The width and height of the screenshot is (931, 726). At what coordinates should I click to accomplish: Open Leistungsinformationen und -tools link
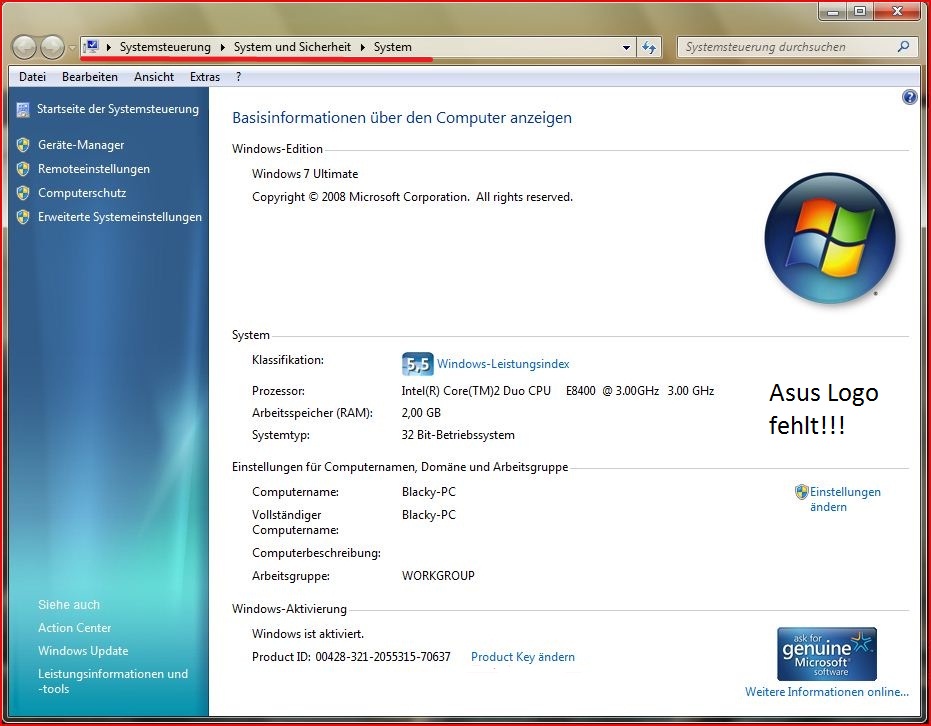click(x=113, y=681)
